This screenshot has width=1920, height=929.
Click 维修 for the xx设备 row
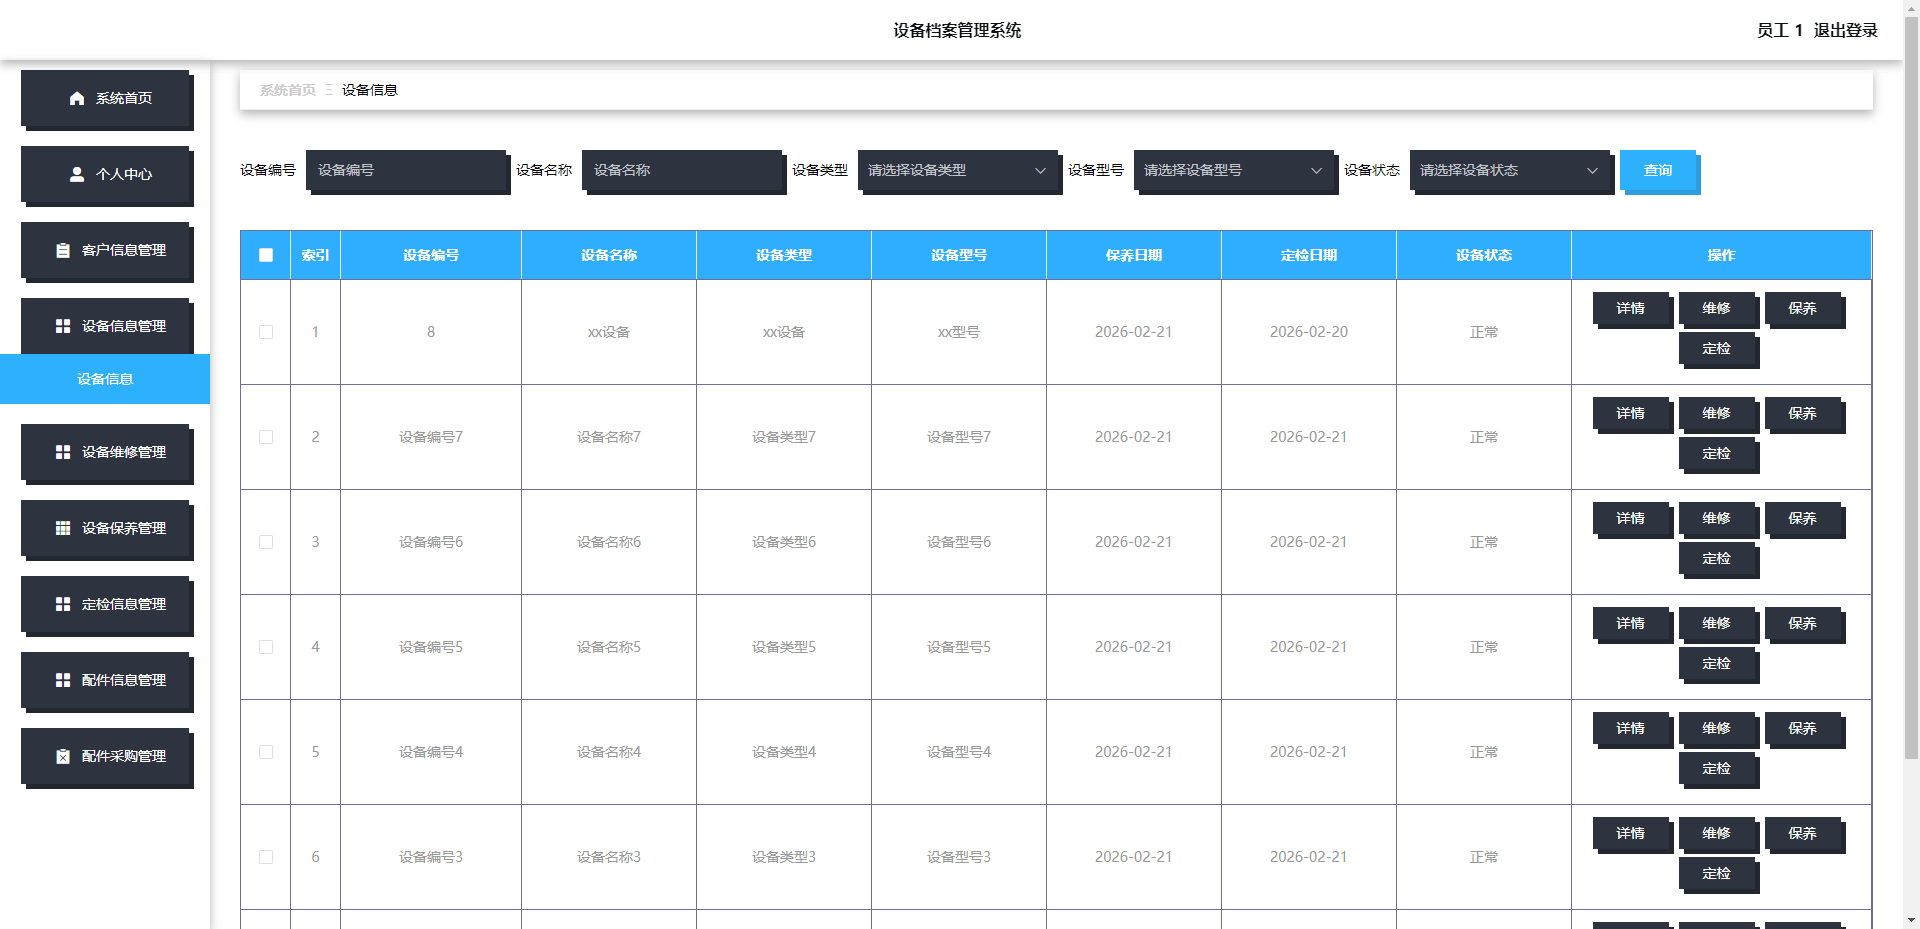(1717, 308)
